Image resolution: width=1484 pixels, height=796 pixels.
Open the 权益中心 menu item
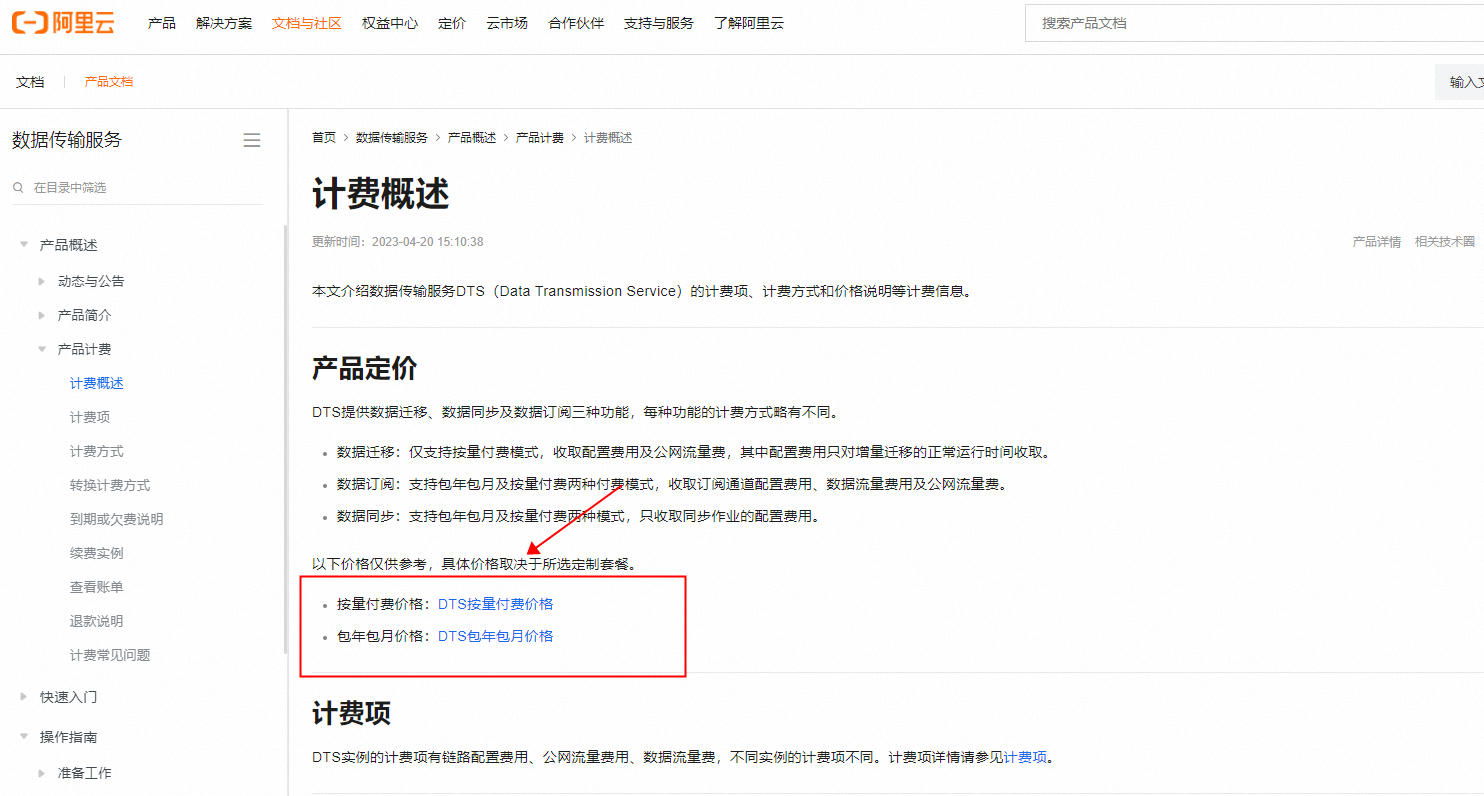pos(390,23)
